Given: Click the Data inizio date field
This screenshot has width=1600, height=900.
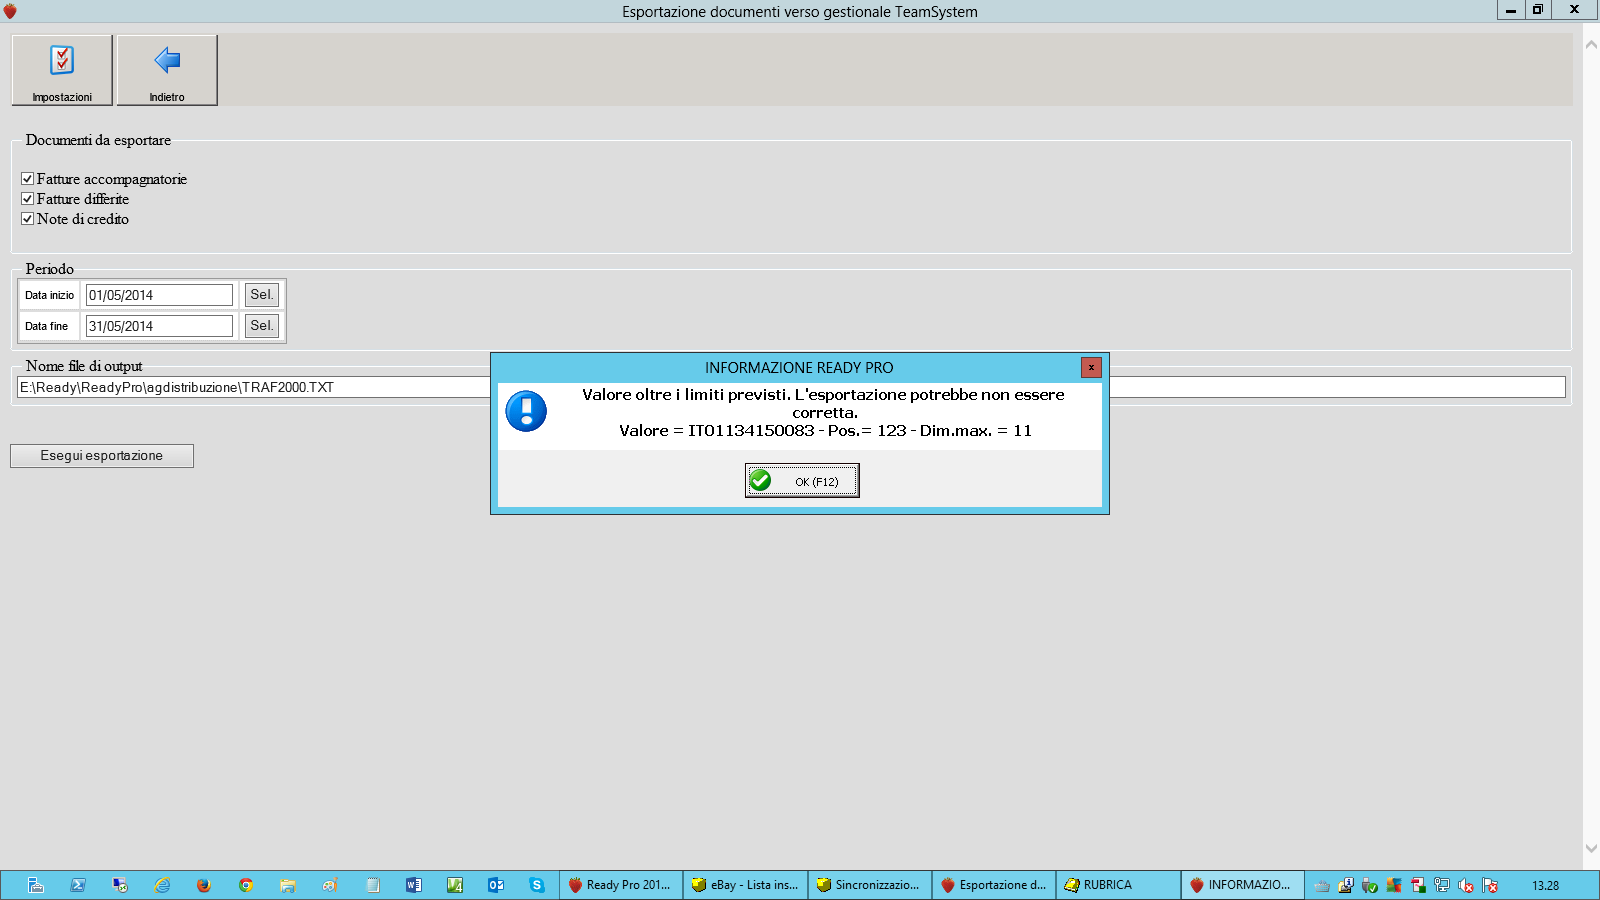Looking at the screenshot, I should (159, 295).
